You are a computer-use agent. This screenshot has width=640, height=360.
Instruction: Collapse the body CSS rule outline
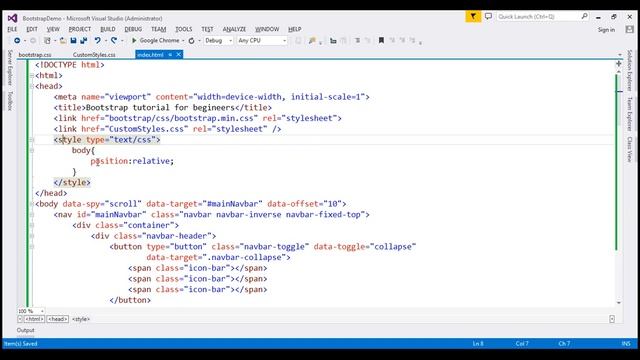pos(32,150)
